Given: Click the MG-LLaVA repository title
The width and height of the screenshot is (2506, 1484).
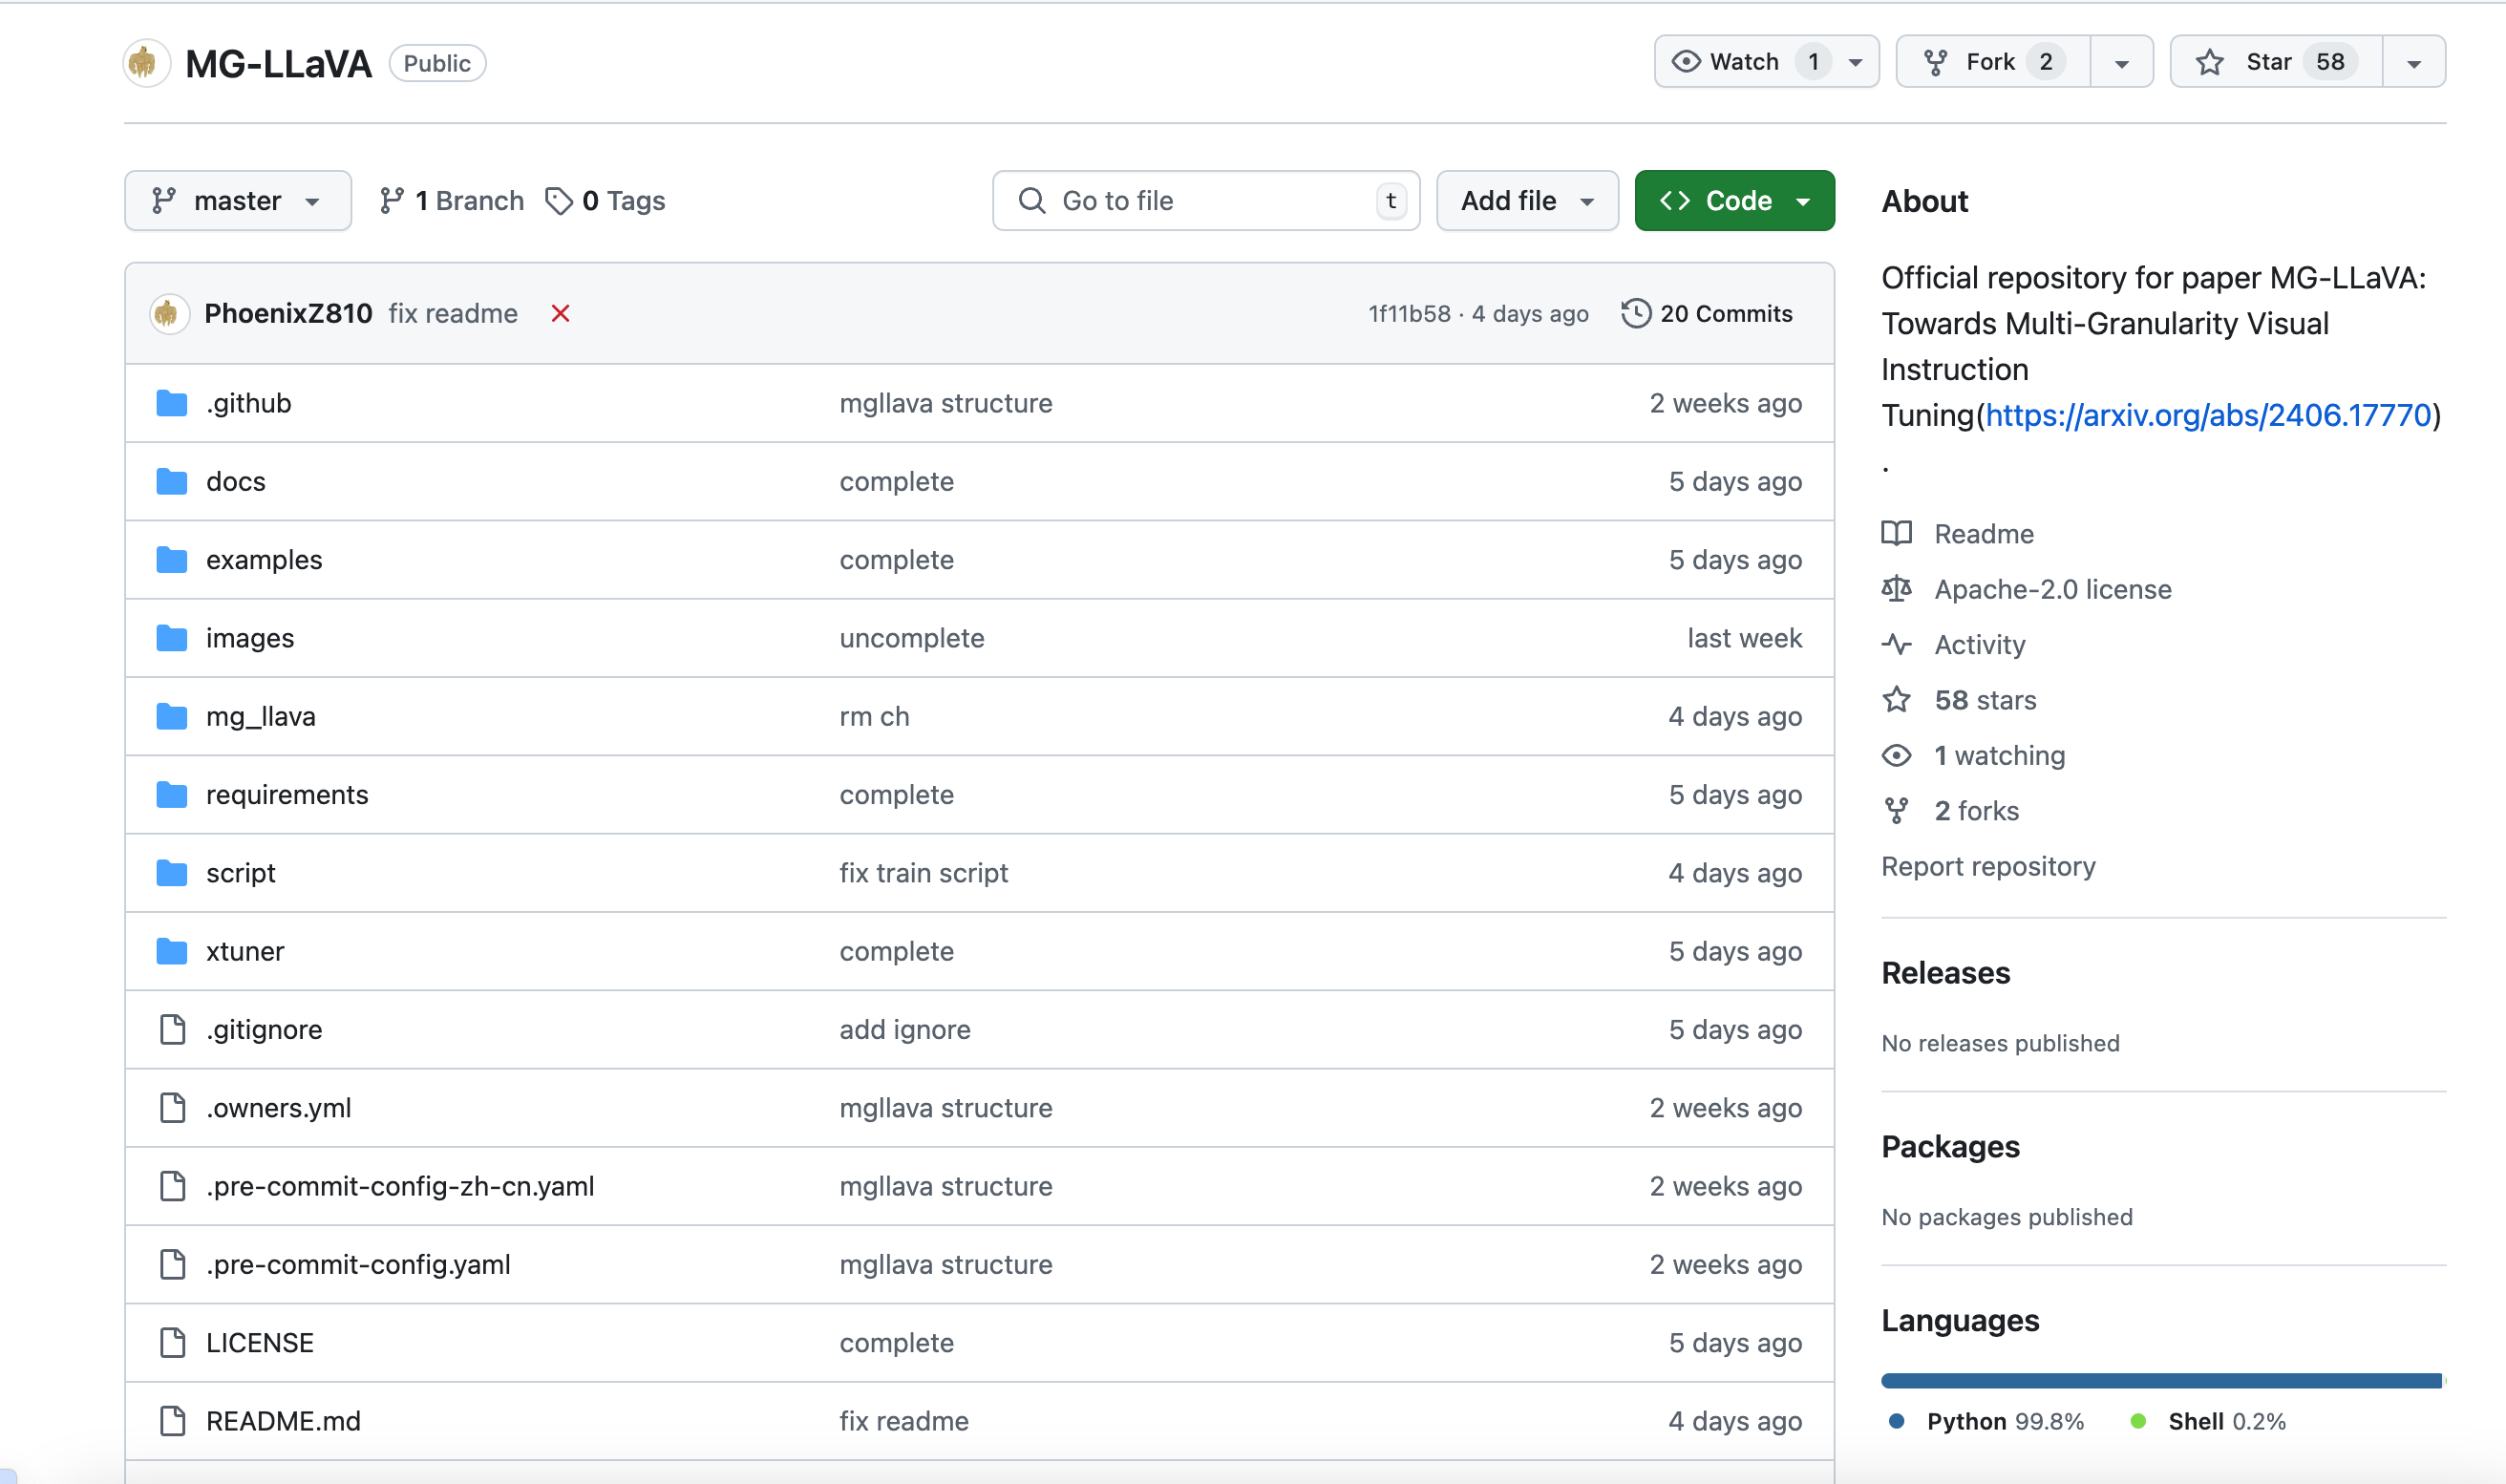Looking at the screenshot, I should tap(278, 63).
